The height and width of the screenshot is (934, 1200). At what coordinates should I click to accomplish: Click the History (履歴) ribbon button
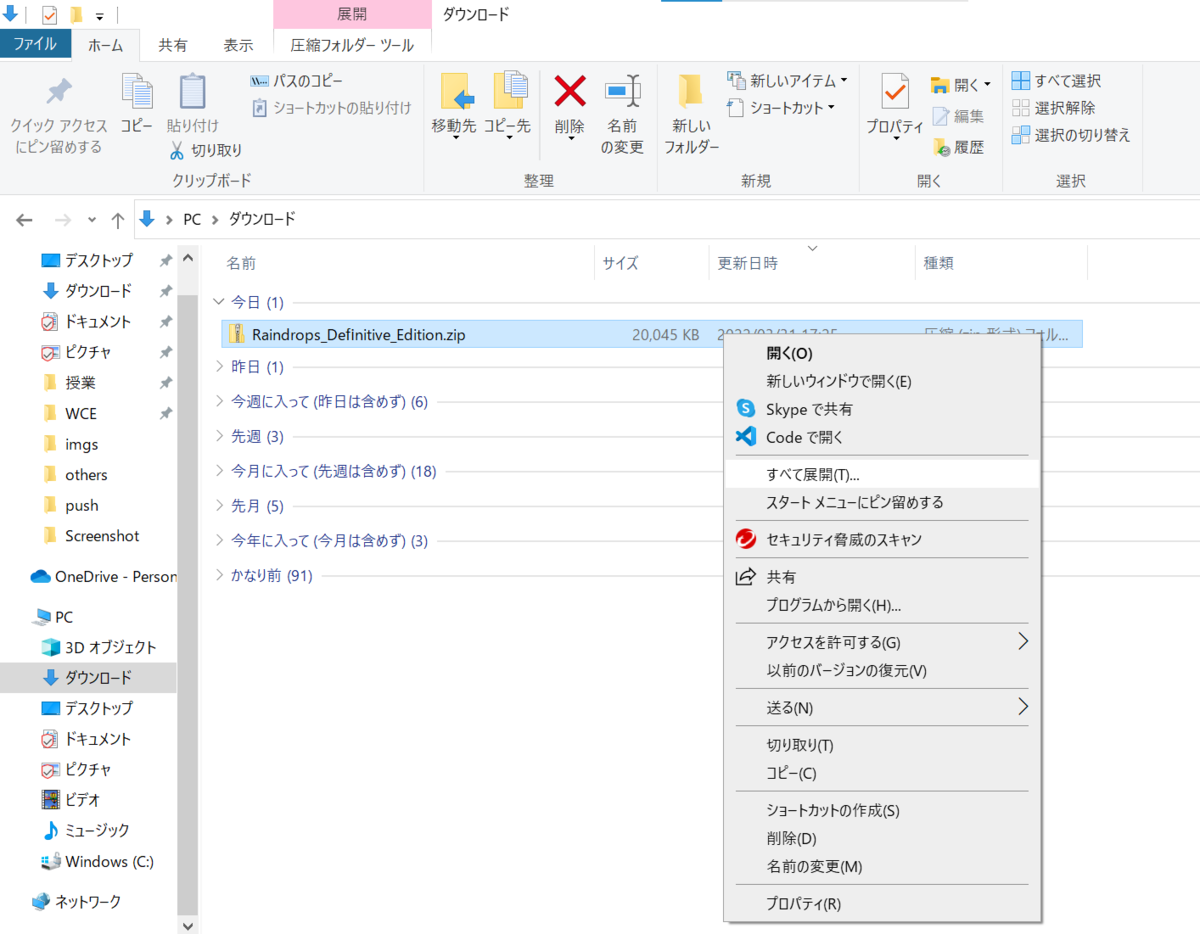pyautogui.click(x=958, y=147)
